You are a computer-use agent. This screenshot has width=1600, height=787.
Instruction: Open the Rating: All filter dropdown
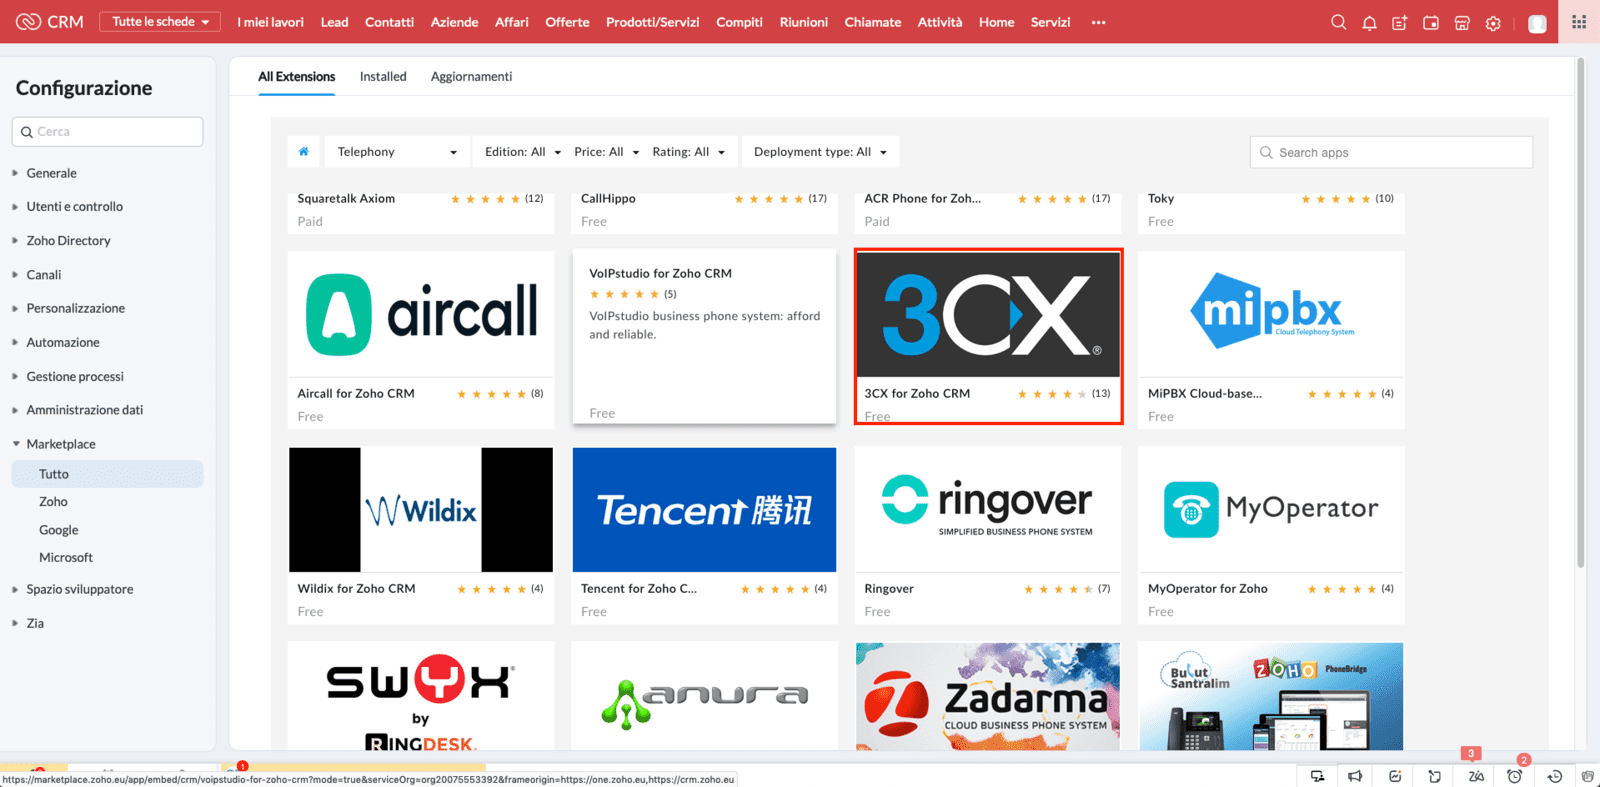[x=688, y=152]
